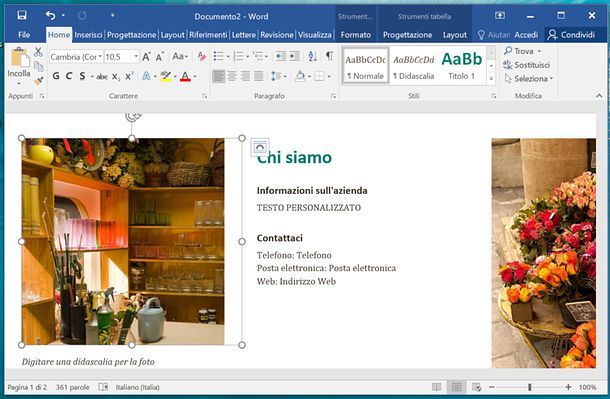
Task: Click Condividi share button
Action: click(x=572, y=35)
